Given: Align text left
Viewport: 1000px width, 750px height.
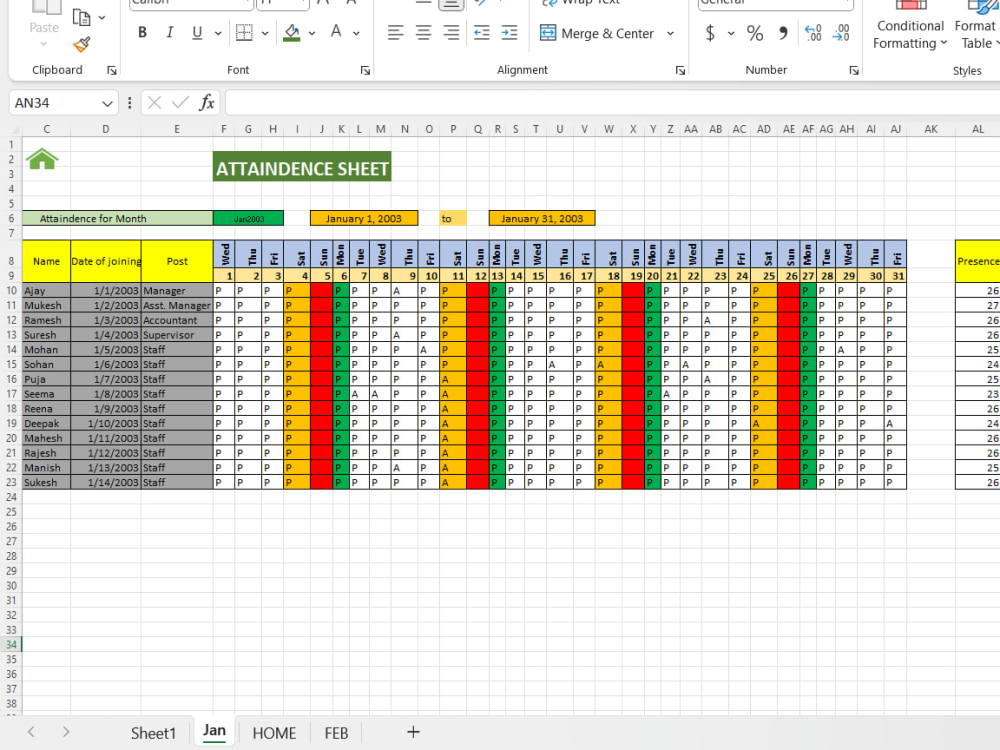Looking at the screenshot, I should pos(395,33).
